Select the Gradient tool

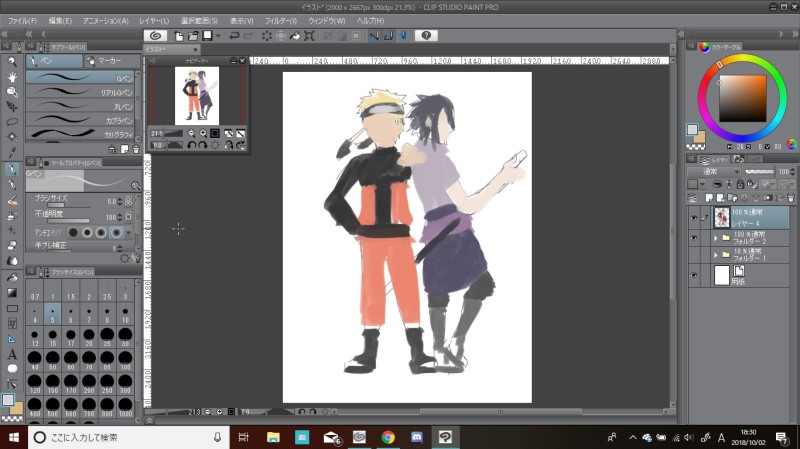pyautogui.click(x=12, y=293)
